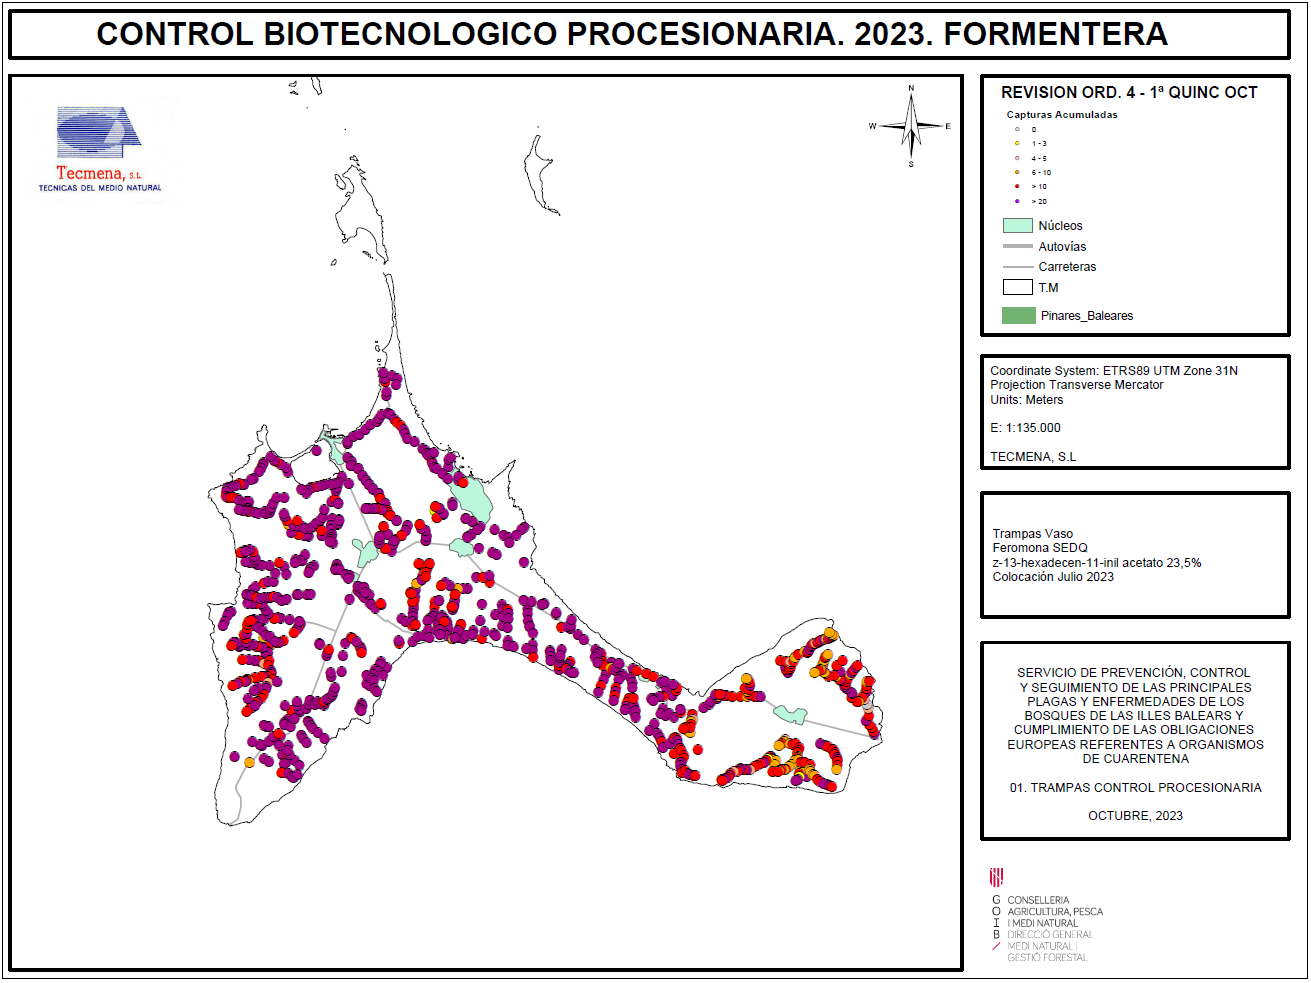Click the GOIB government emblem
The image size is (1311, 983).
(x=996, y=877)
